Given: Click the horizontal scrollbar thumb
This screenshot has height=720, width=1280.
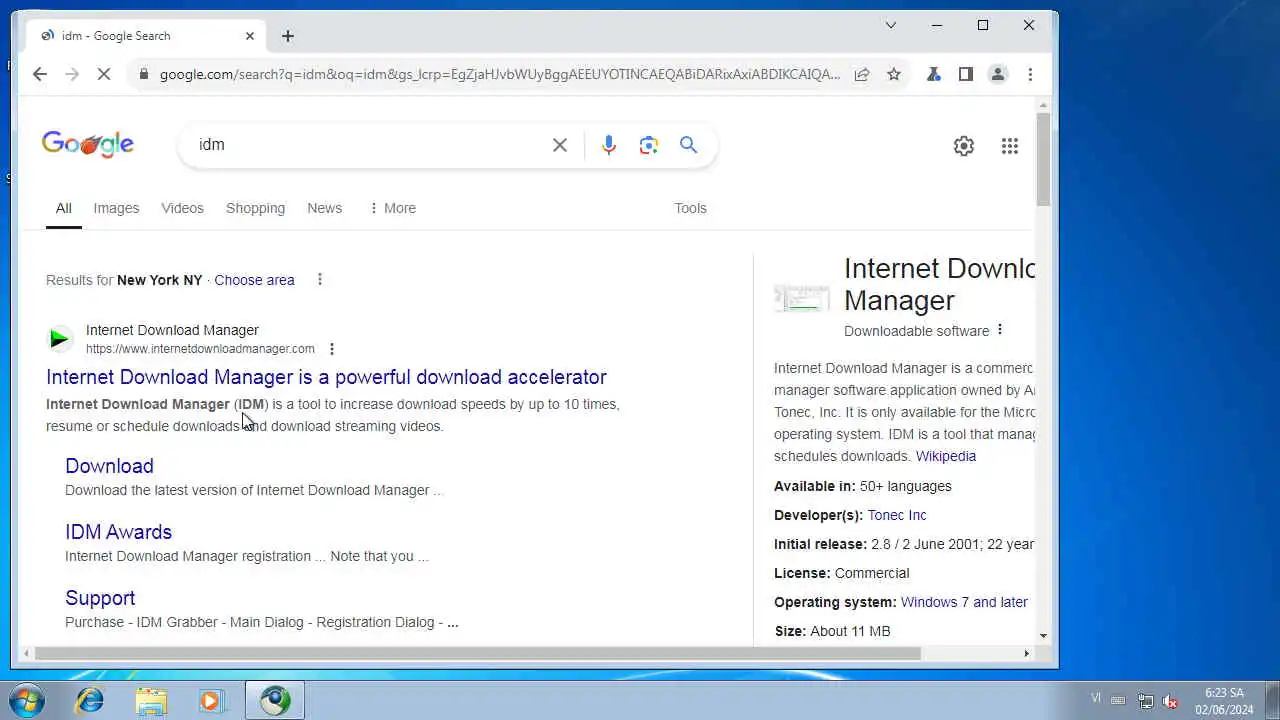Looking at the screenshot, I should coord(477,653).
